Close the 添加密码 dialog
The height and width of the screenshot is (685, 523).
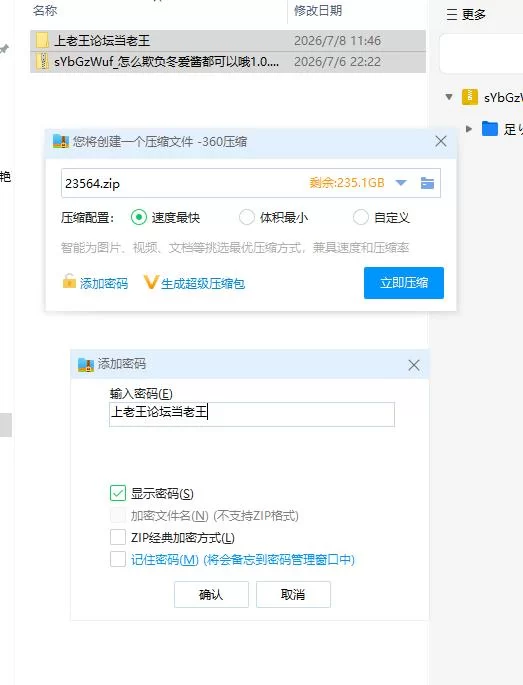pyautogui.click(x=414, y=365)
